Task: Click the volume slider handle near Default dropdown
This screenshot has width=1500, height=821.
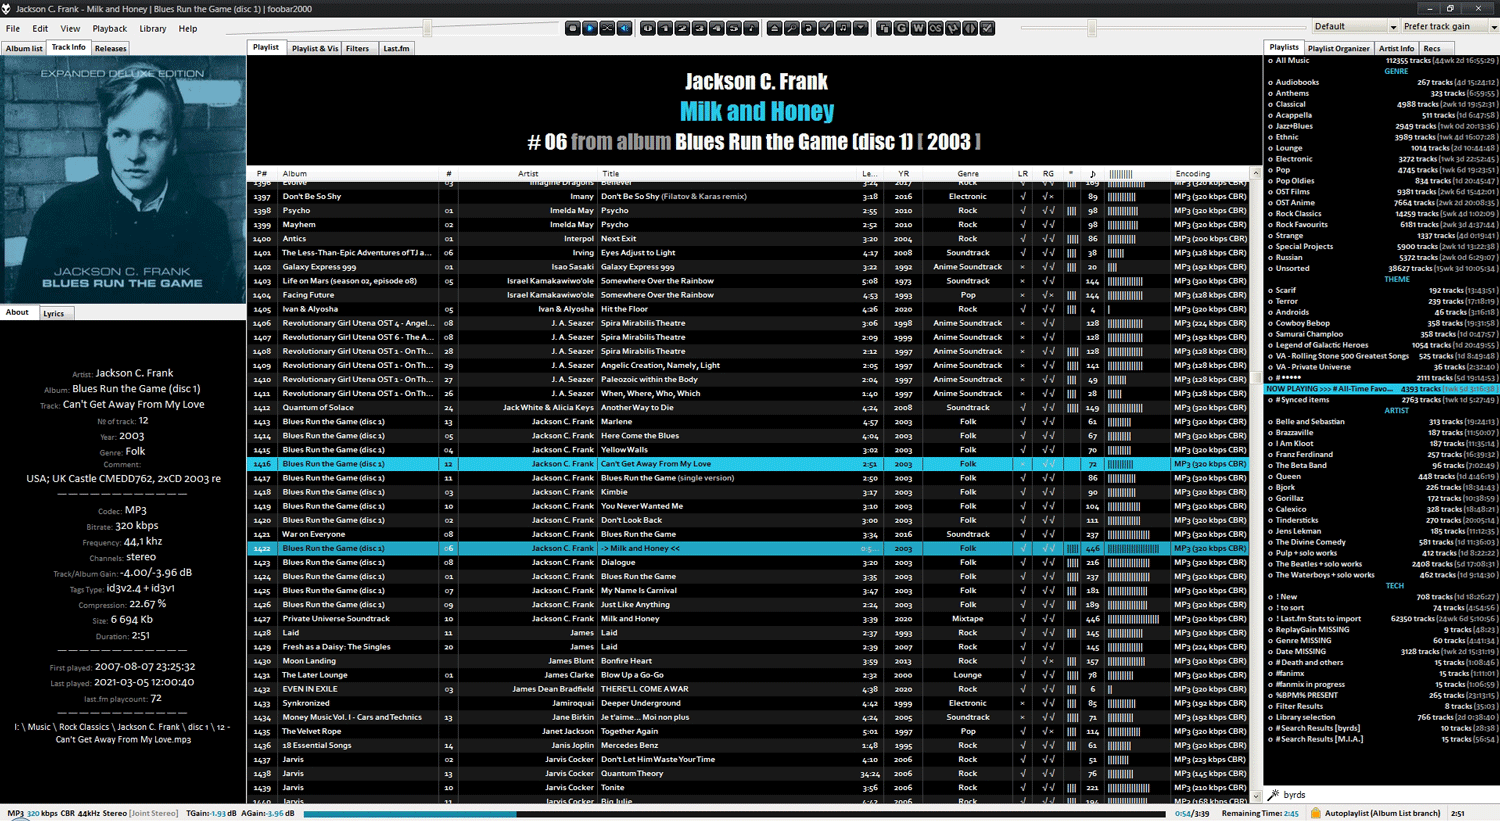Action: click(1091, 28)
